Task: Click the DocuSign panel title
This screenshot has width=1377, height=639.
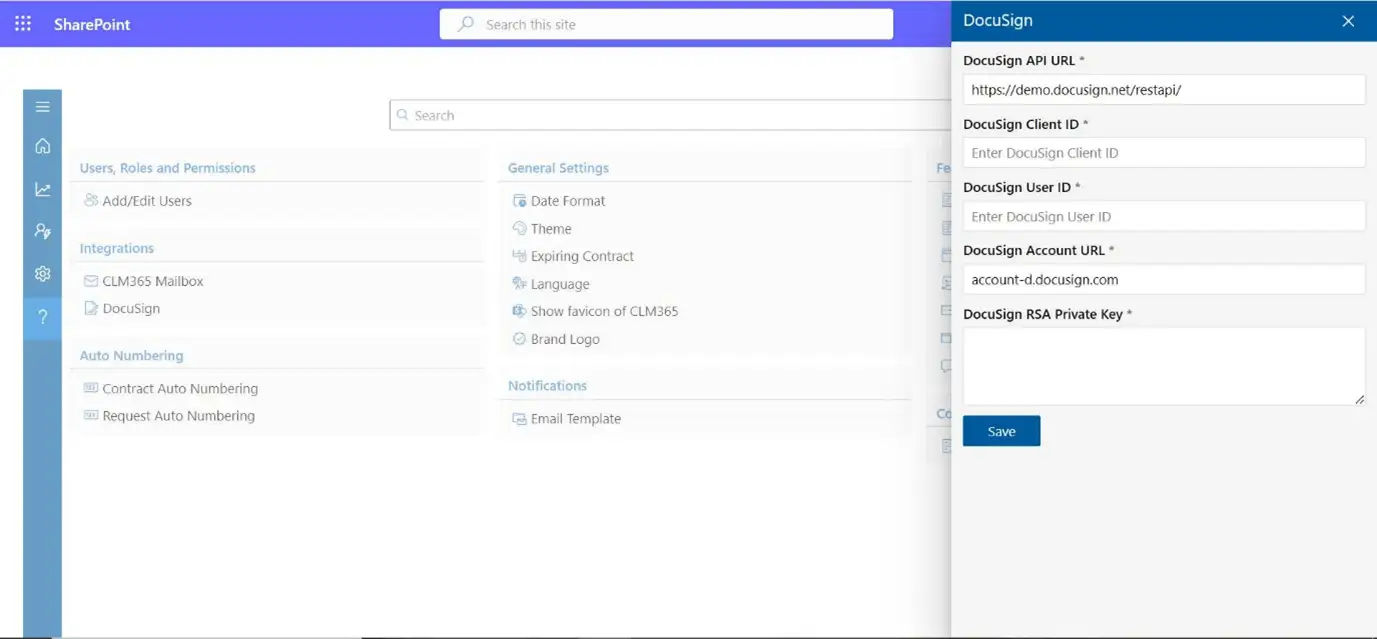Action: tap(998, 20)
